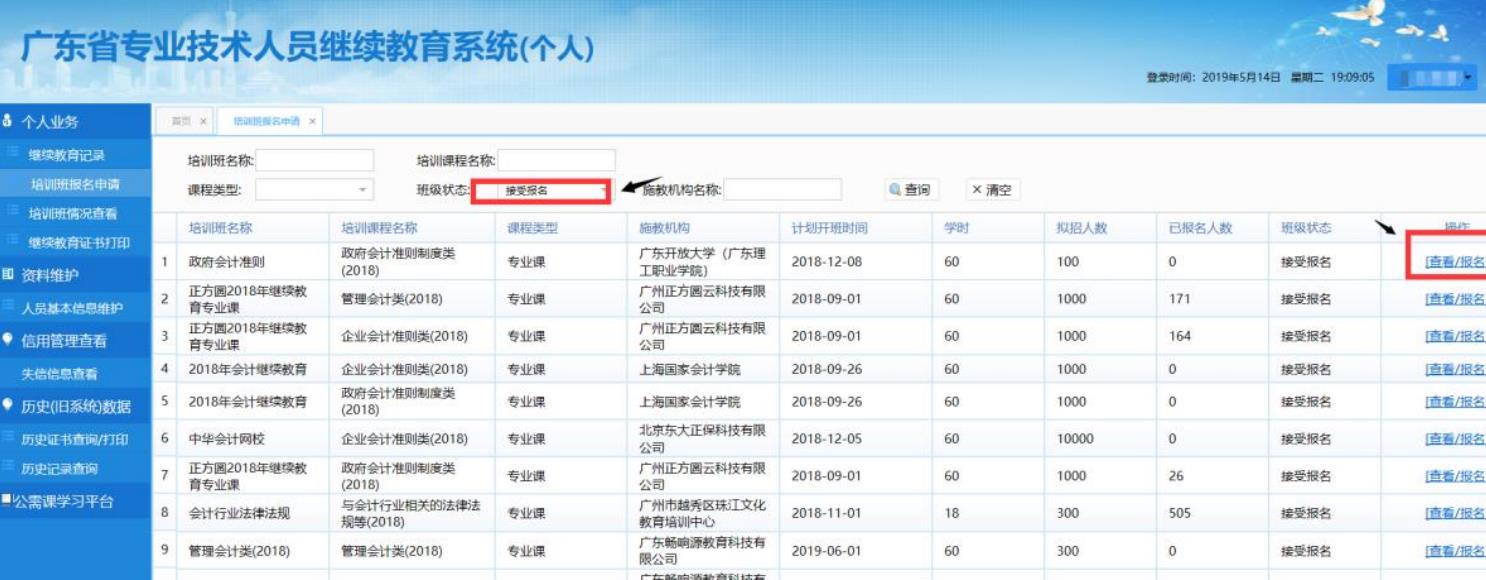Click the list icon beside 继续教育记录
This screenshot has width=1486, height=580.
(x=13, y=154)
